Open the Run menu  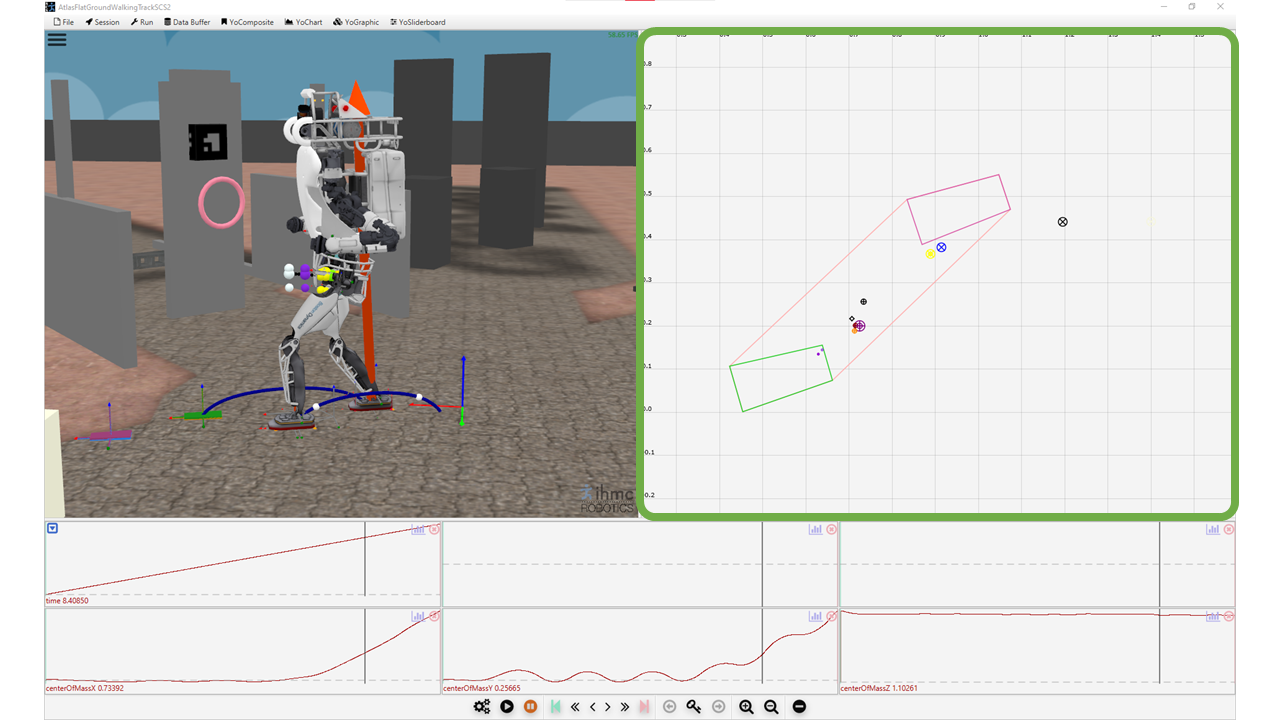(142, 22)
